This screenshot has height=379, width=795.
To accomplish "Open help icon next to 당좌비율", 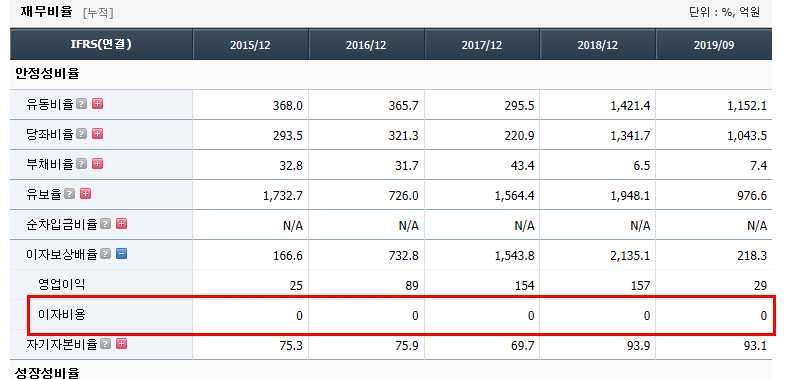I will 82,134.
